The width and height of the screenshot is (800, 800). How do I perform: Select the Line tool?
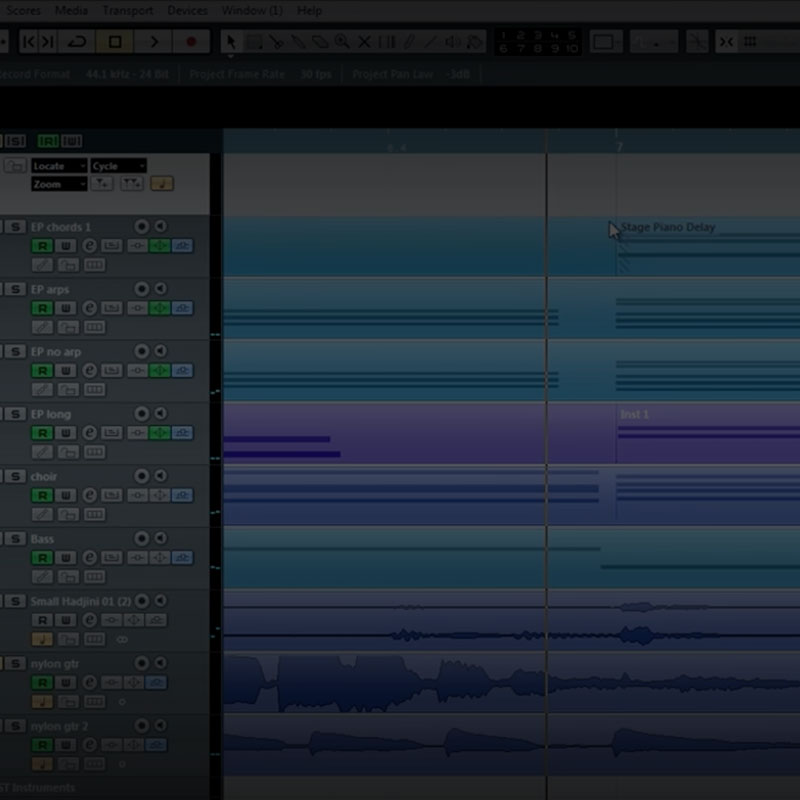pyautogui.click(x=430, y=42)
